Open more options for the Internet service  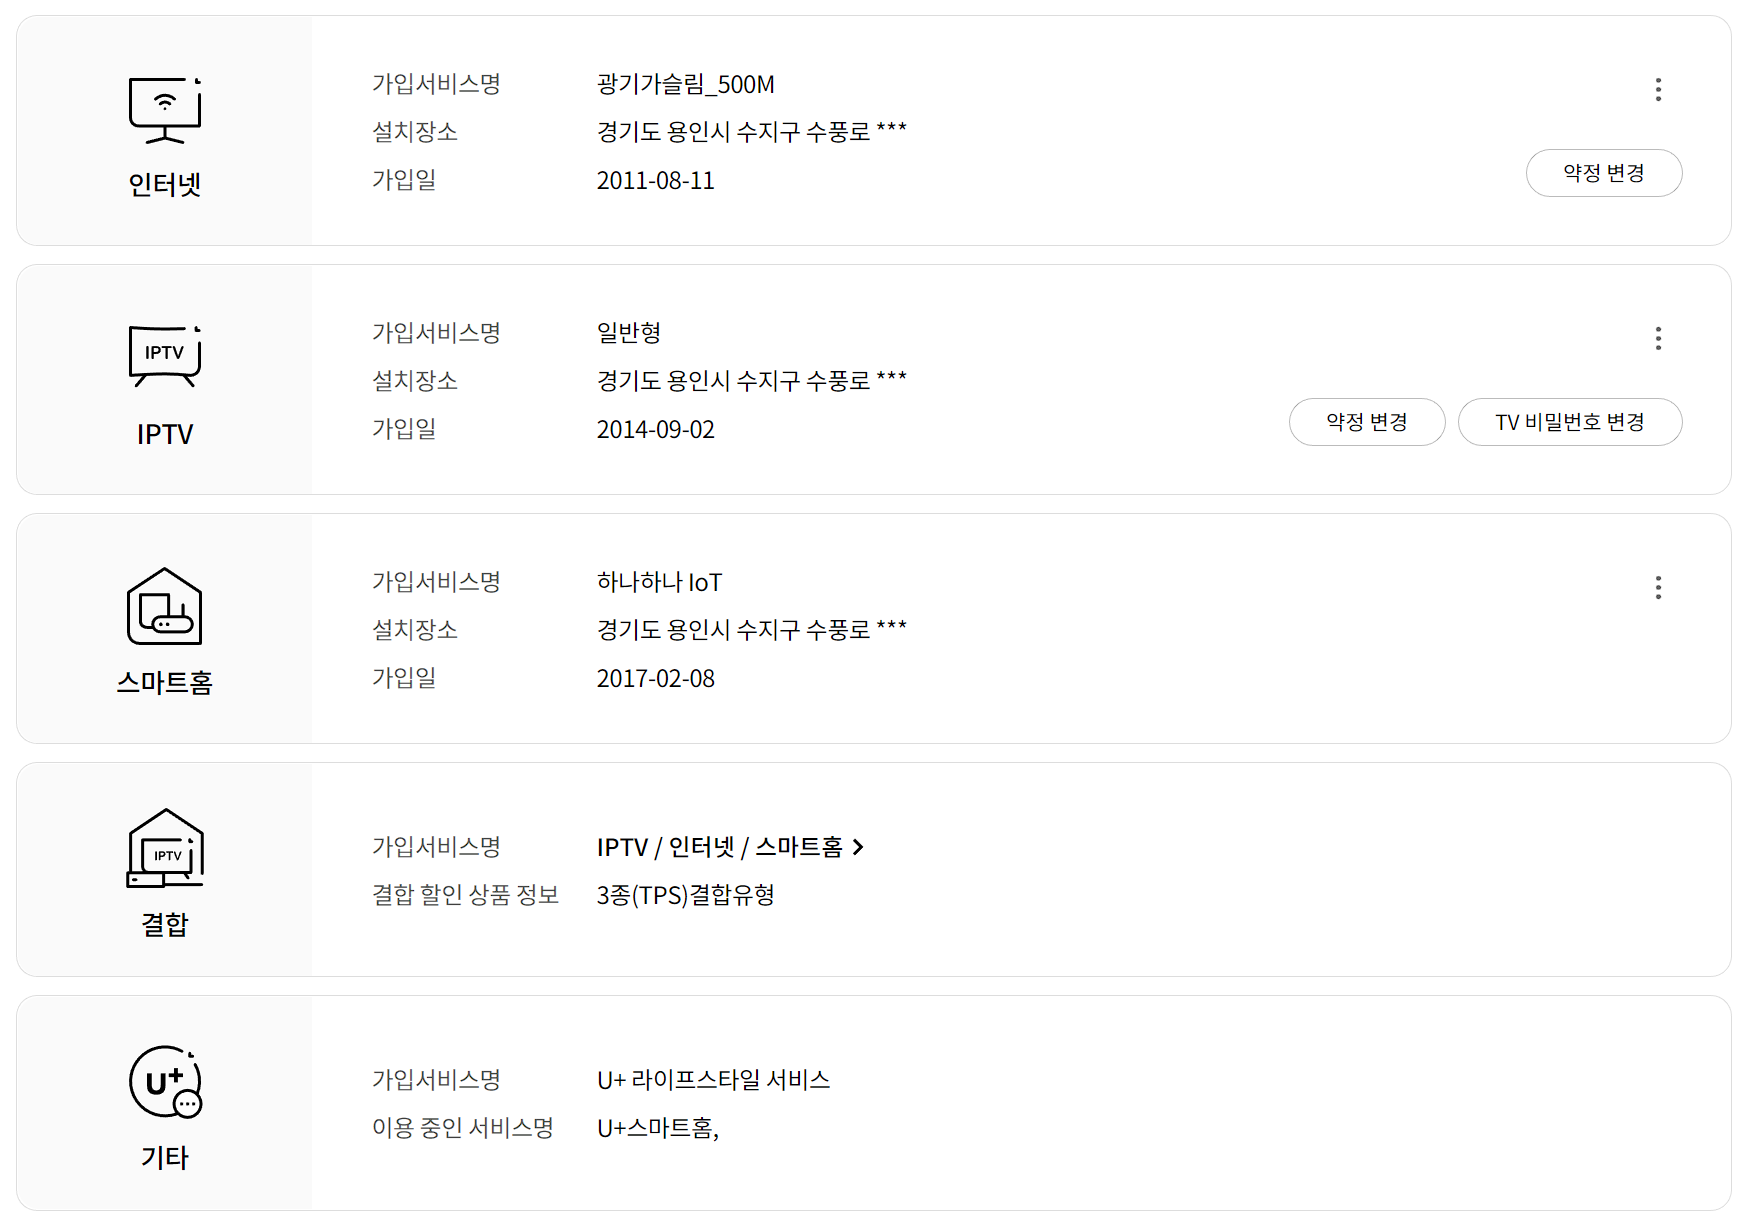[1658, 90]
